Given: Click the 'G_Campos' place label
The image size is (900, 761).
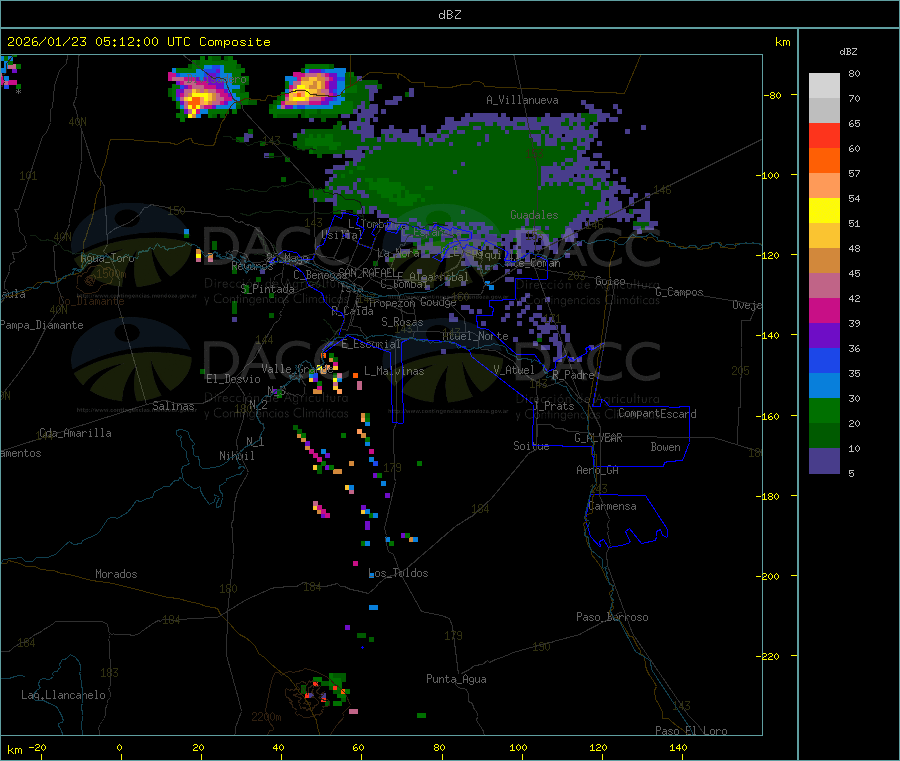Looking at the screenshot, I should click(679, 292).
